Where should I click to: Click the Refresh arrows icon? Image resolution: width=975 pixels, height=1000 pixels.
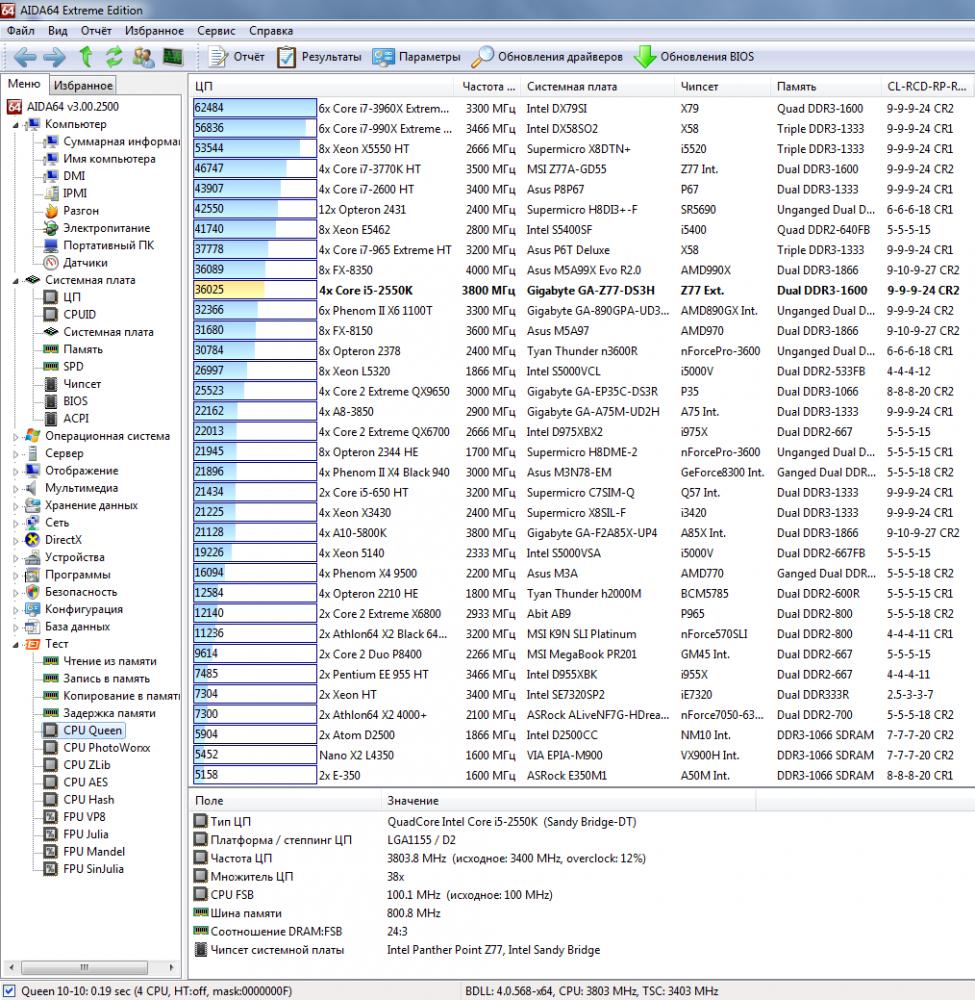click(x=114, y=57)
